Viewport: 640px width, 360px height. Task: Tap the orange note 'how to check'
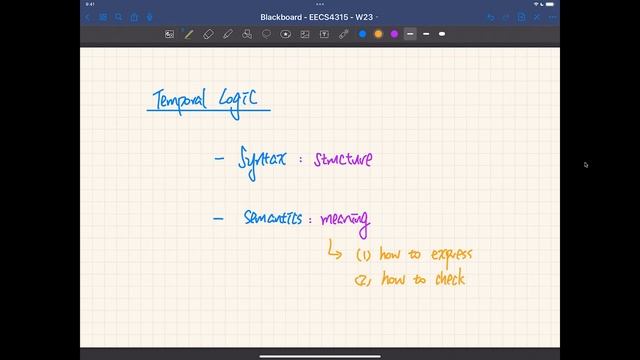click(423, 278)
